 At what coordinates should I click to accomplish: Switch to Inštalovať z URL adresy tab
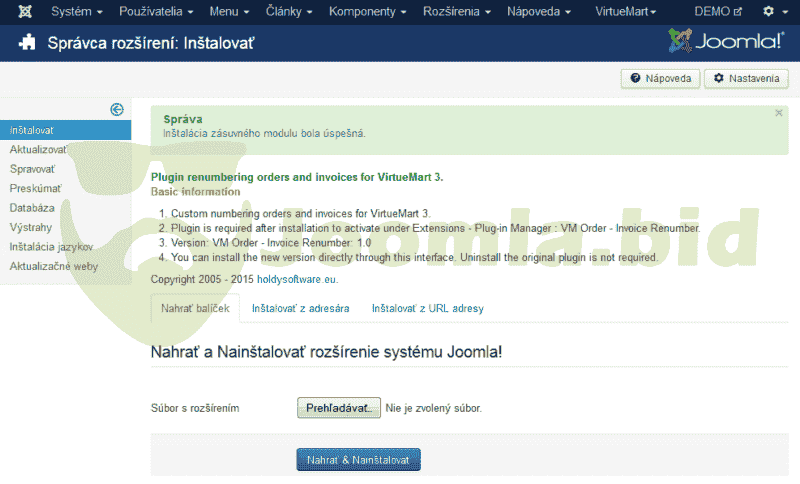[x=427, y=309]
